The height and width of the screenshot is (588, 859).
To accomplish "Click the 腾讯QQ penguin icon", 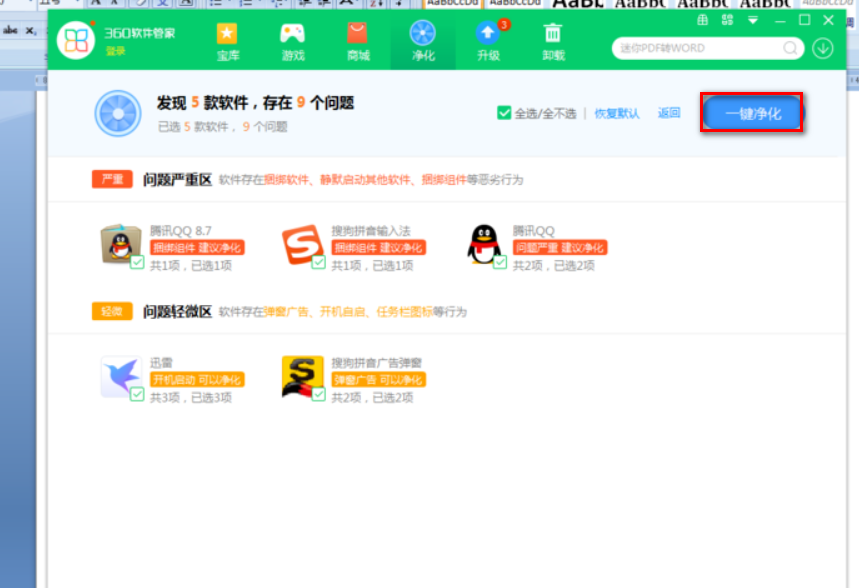I will click(x=484, y=244).
